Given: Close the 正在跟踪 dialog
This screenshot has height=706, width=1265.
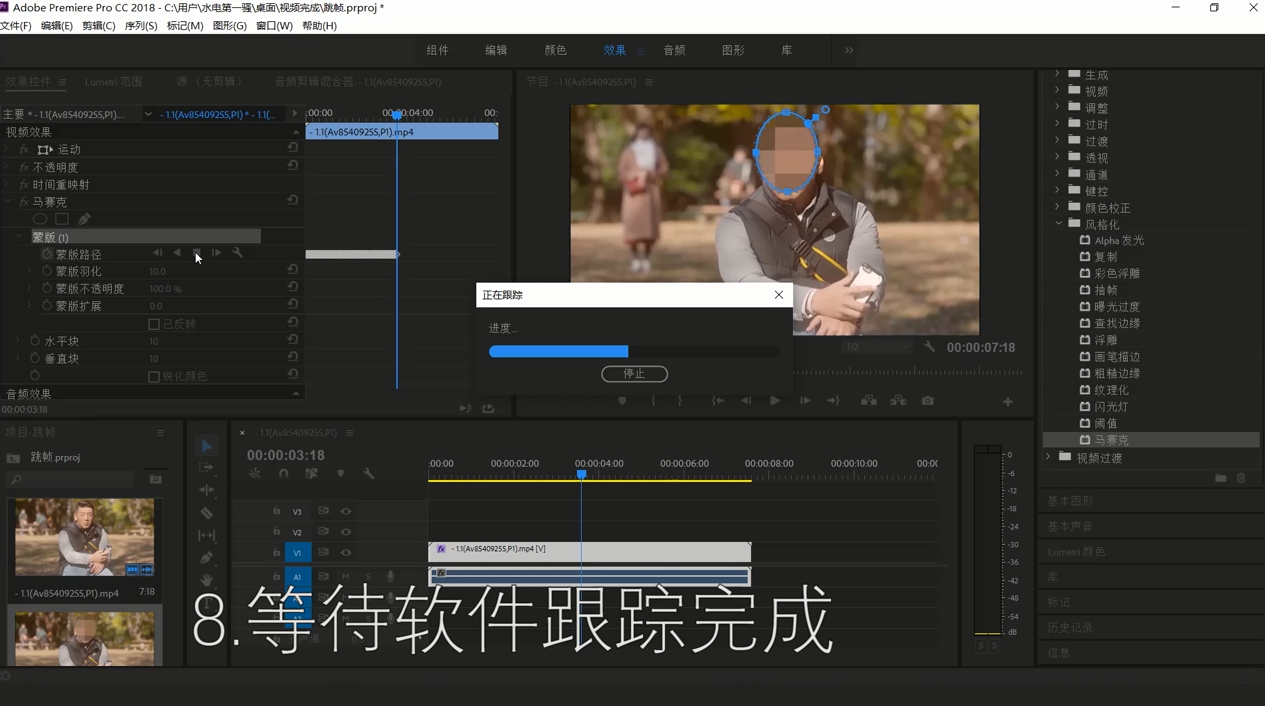Looking at the screenshot, I should click(x=779, y=295).
